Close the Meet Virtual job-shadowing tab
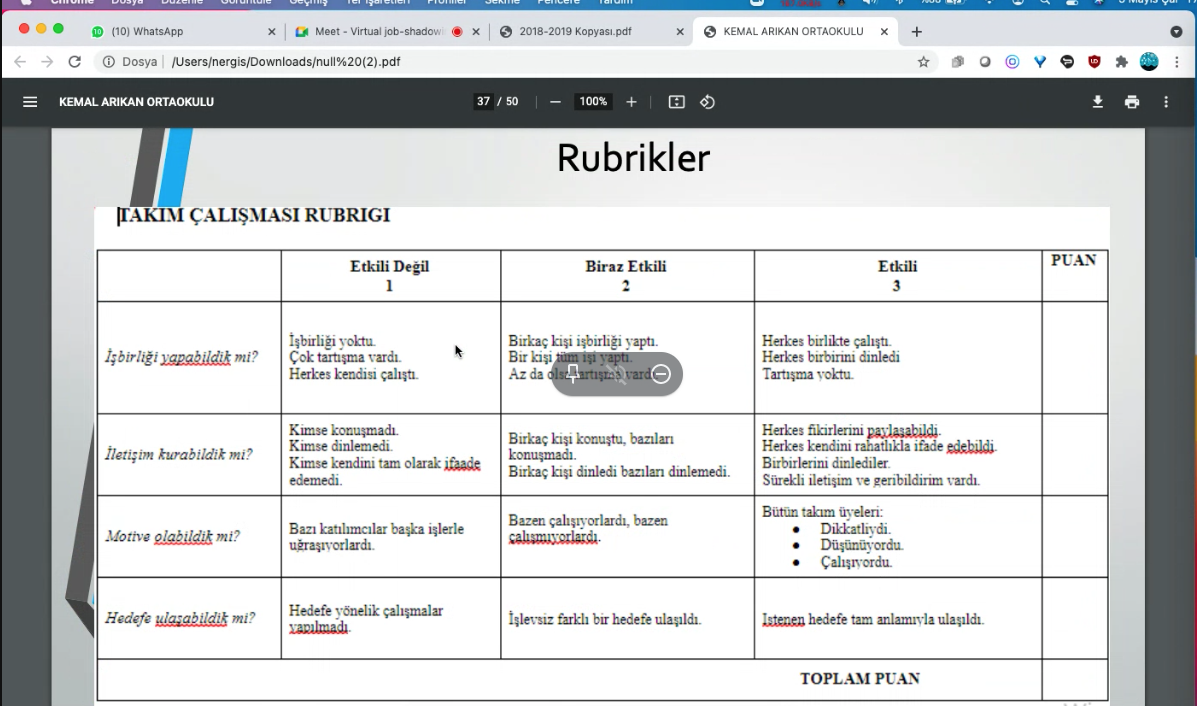 click(x=476, y=31)
